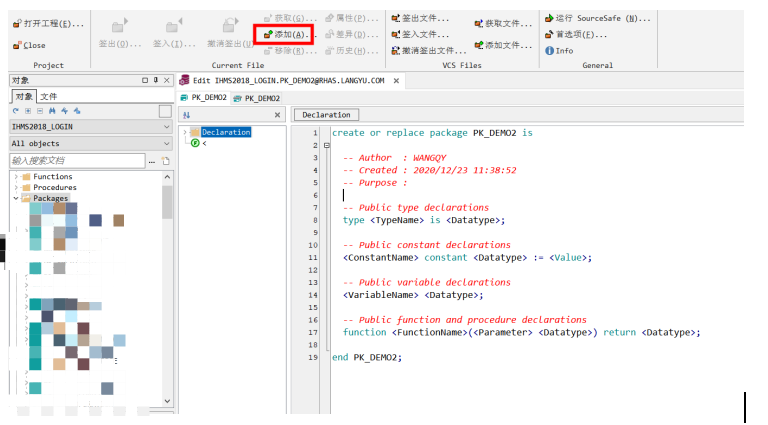Select the Procedures tree item

[55, 187]
